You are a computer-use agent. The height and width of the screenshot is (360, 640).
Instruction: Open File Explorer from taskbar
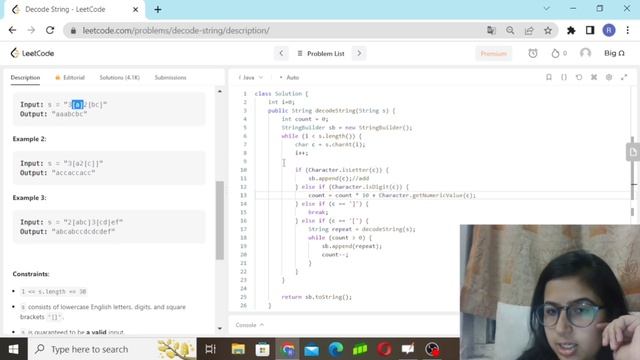tap(238, 349)
